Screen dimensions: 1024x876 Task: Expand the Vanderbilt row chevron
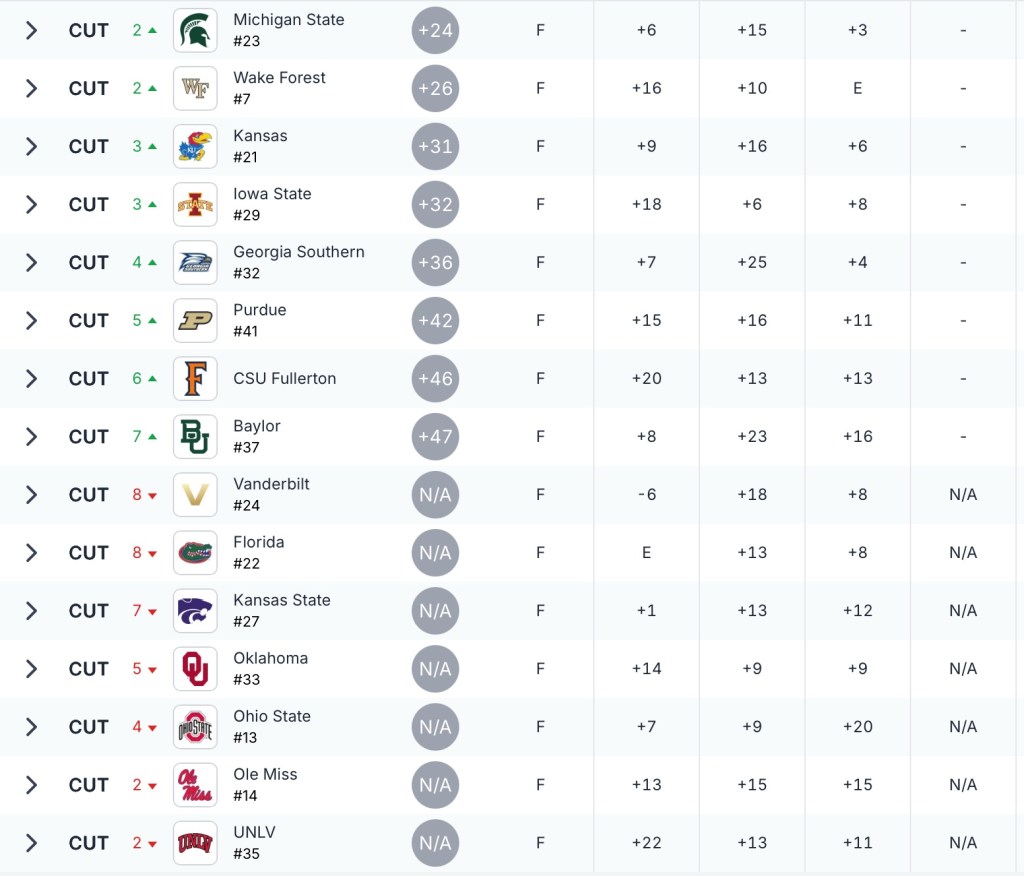pyautogui.click(x=31, y=494)
